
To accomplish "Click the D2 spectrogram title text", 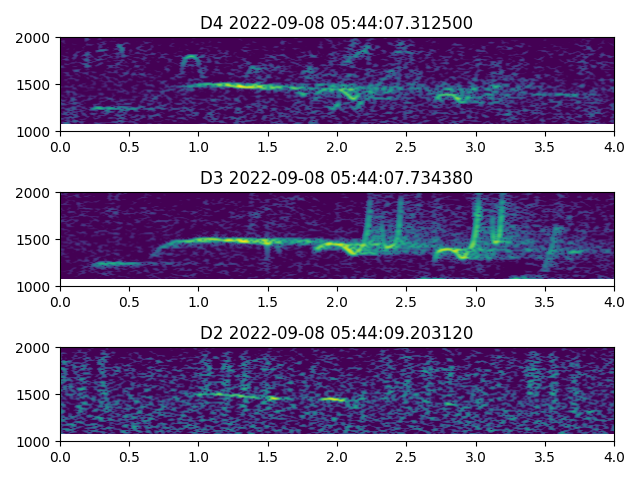I will pos(336,333).
